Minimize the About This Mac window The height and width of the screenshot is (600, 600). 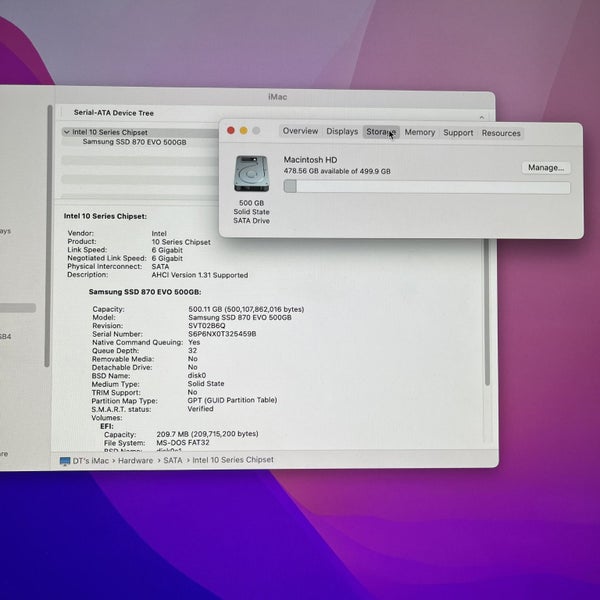coord(243,130)
